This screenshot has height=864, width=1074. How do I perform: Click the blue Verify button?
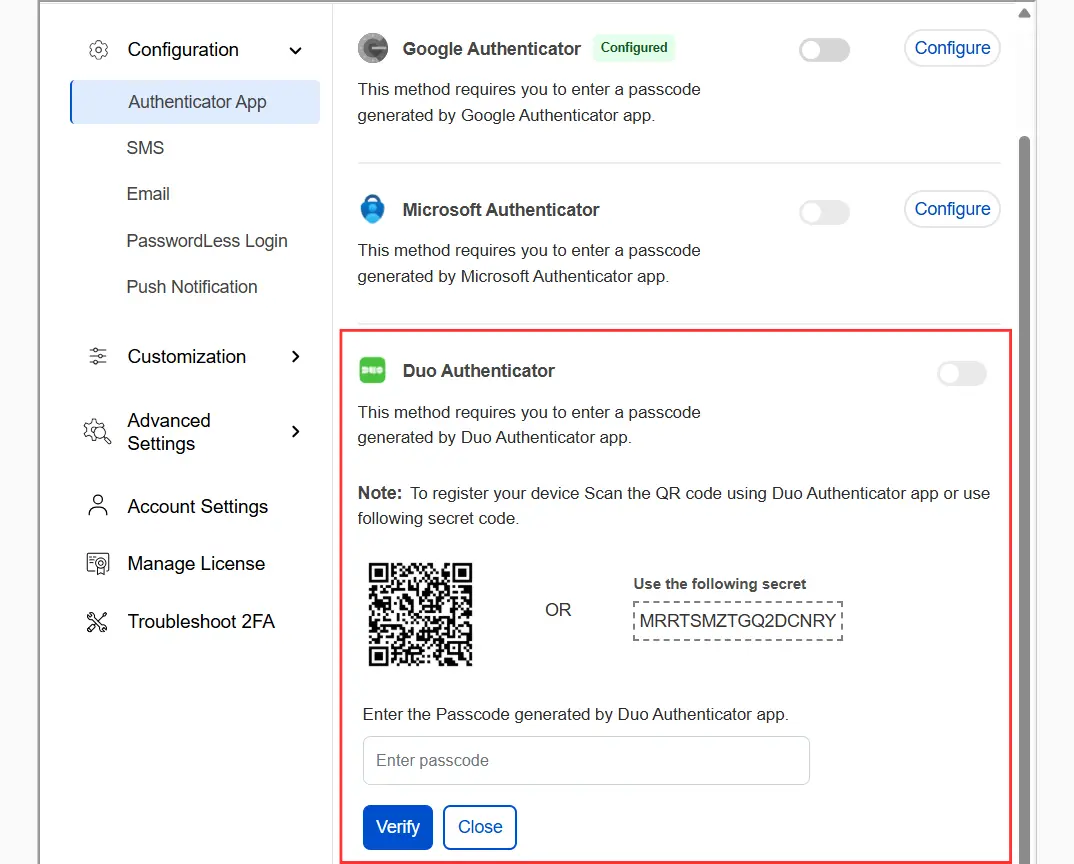pos(398,827)
